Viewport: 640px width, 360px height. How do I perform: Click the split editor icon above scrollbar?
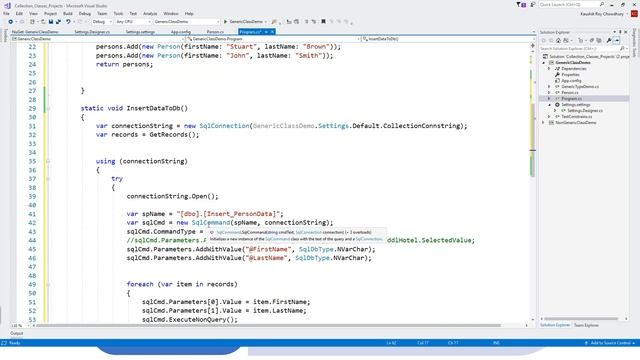pyautogui.click(x=533, y=46)
